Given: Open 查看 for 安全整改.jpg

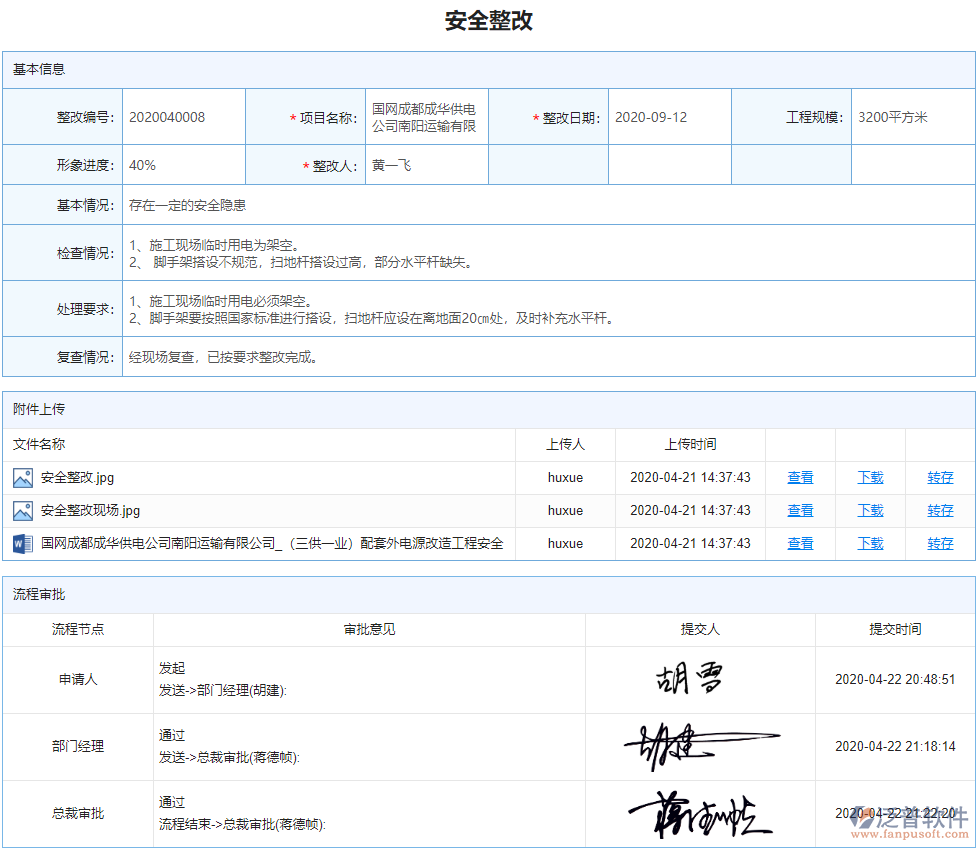Looking at the screenshot, I should point(799,477).
